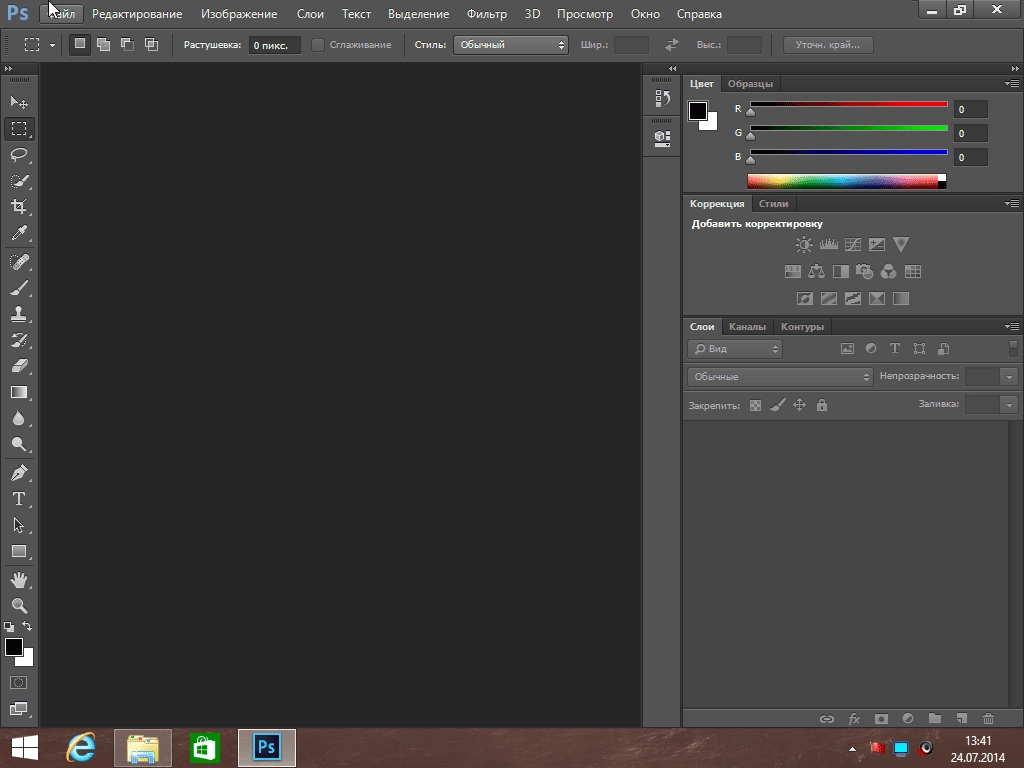The image size is (1024, 768).
Task: Open the History panel icon
Action: tap(662, 99)
